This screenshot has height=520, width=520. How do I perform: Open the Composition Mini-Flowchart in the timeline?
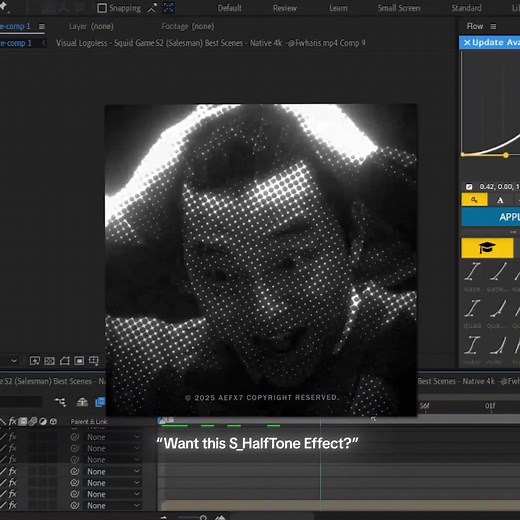pos(60,402)
